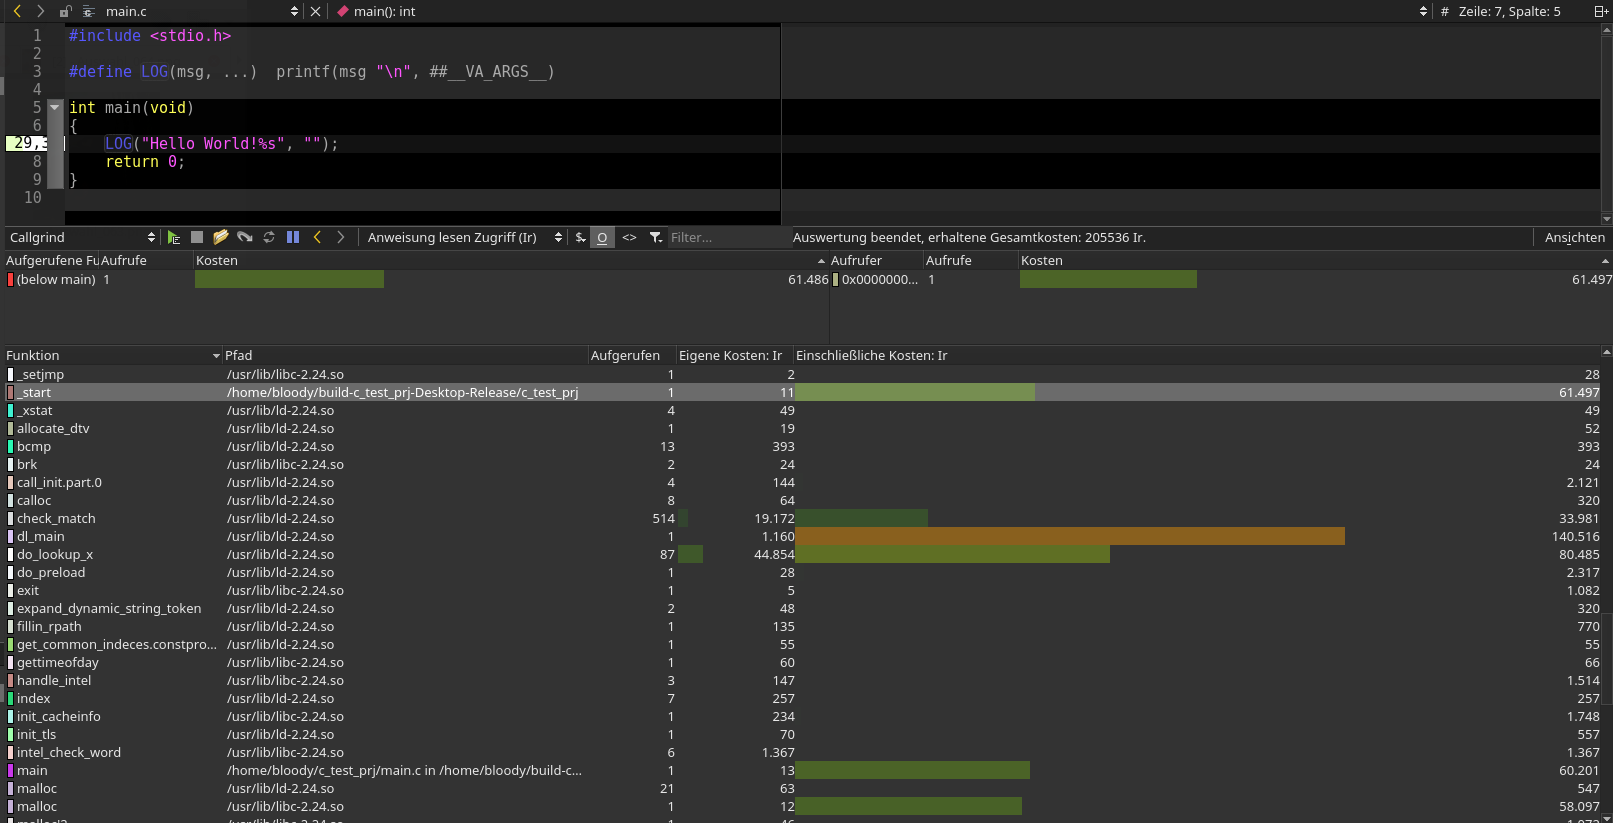This screenshot has height=823, width=1613.
Task: Select the (below main) callee row
Action: [x=415, y=279]
